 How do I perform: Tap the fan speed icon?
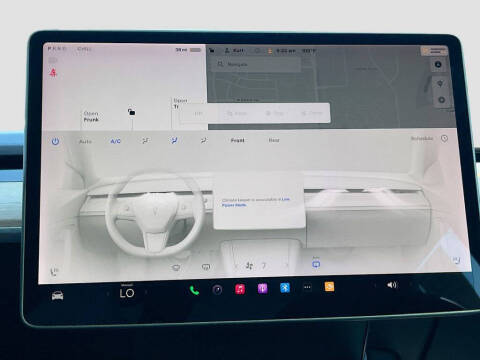[249, 266]
